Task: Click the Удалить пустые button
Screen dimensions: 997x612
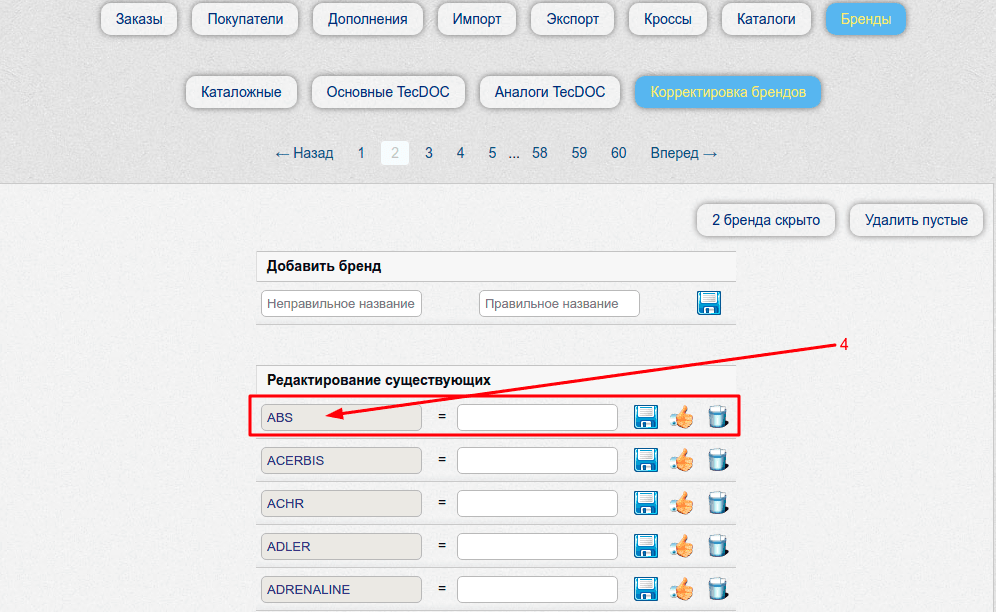Action: tap(916, 220)
